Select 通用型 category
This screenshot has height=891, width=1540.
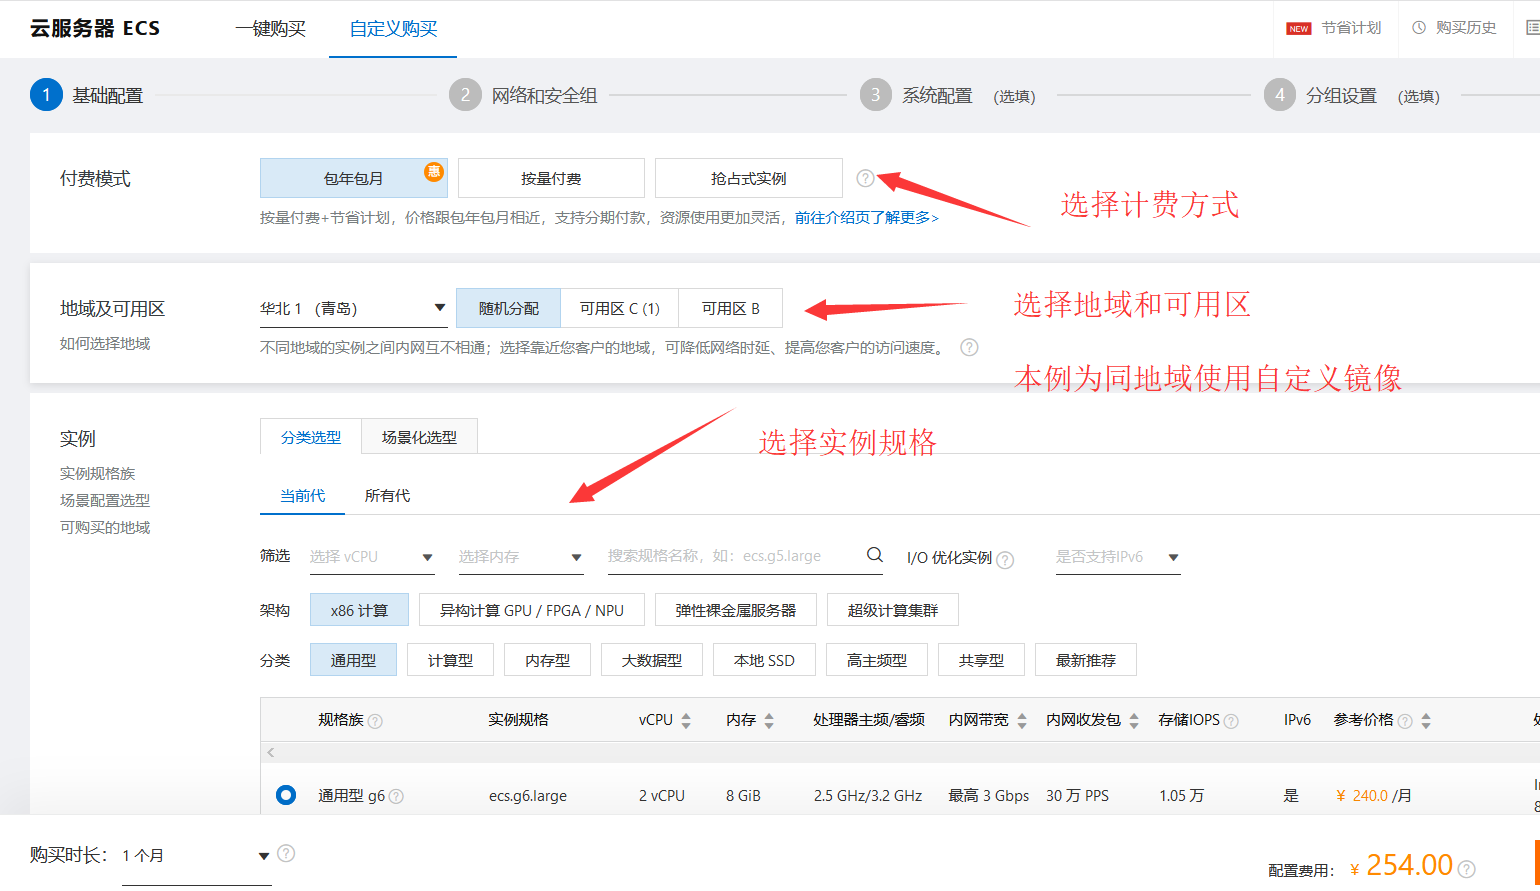(x=353, y=660)
